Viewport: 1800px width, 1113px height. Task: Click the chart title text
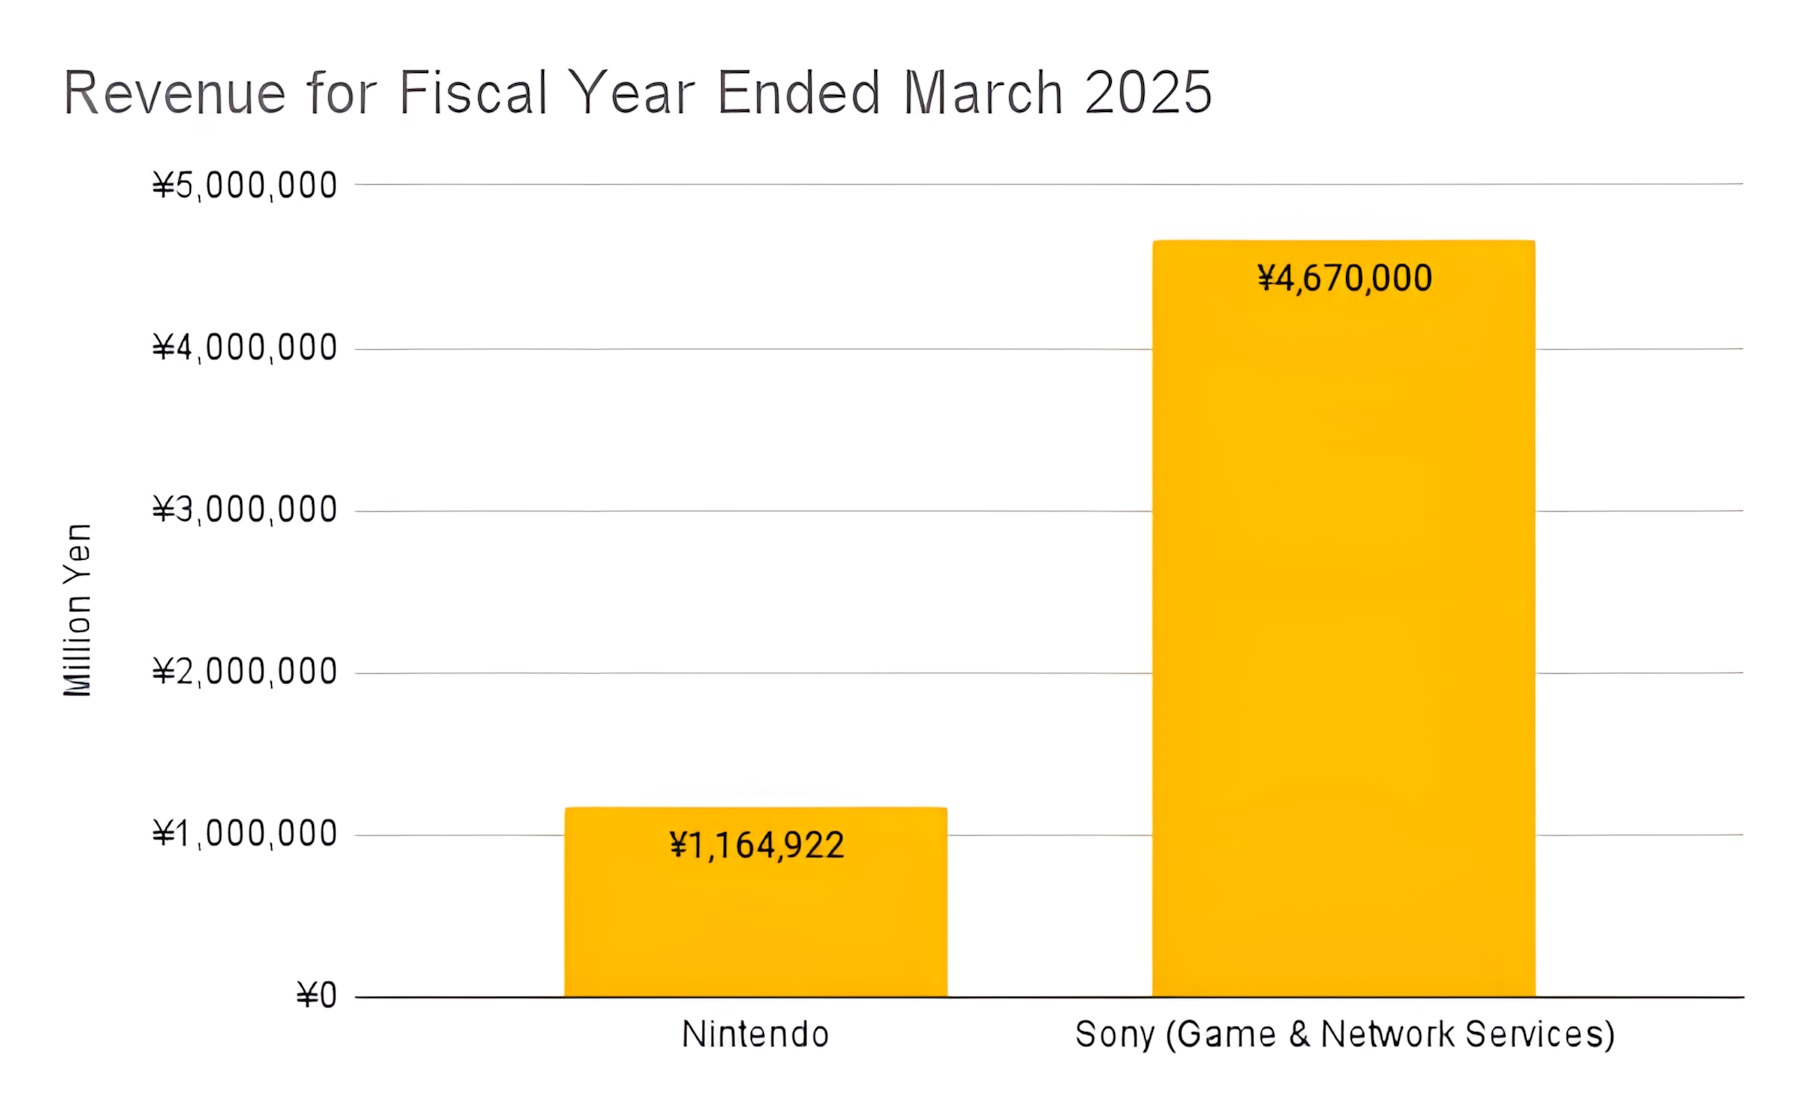pos(637,93)
